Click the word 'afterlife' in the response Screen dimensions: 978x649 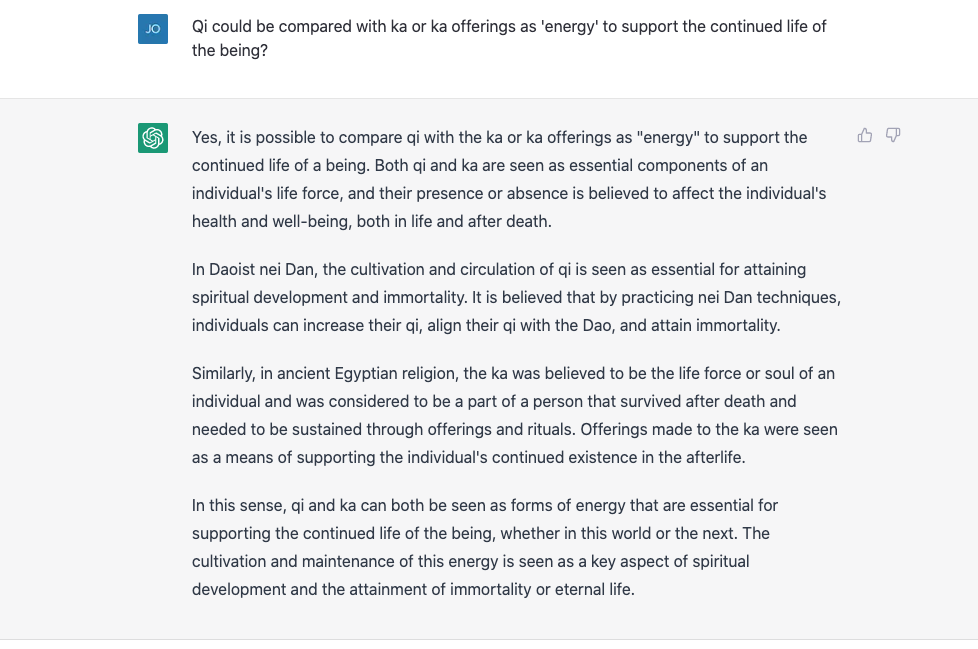tap(710, 457)
